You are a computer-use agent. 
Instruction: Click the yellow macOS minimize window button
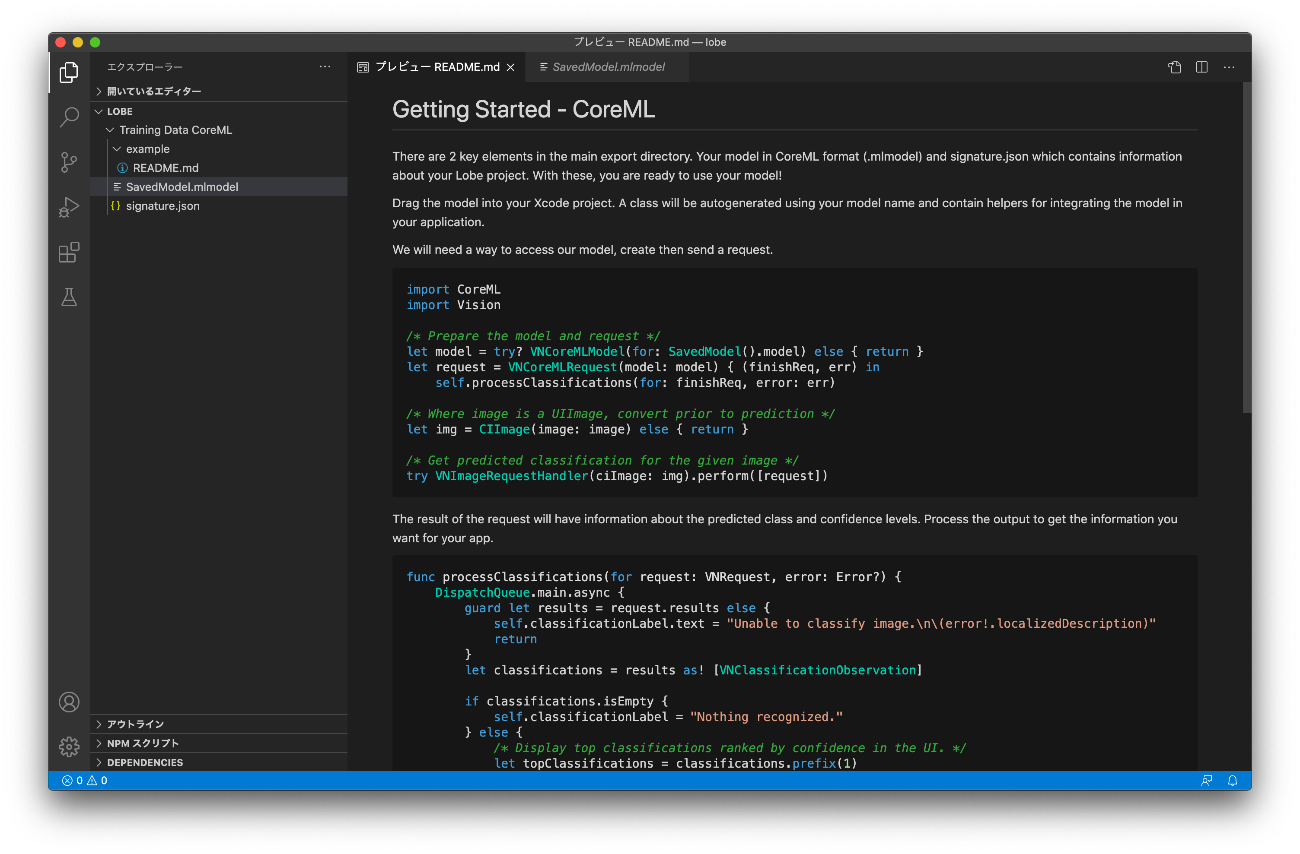tap(77, 42)
